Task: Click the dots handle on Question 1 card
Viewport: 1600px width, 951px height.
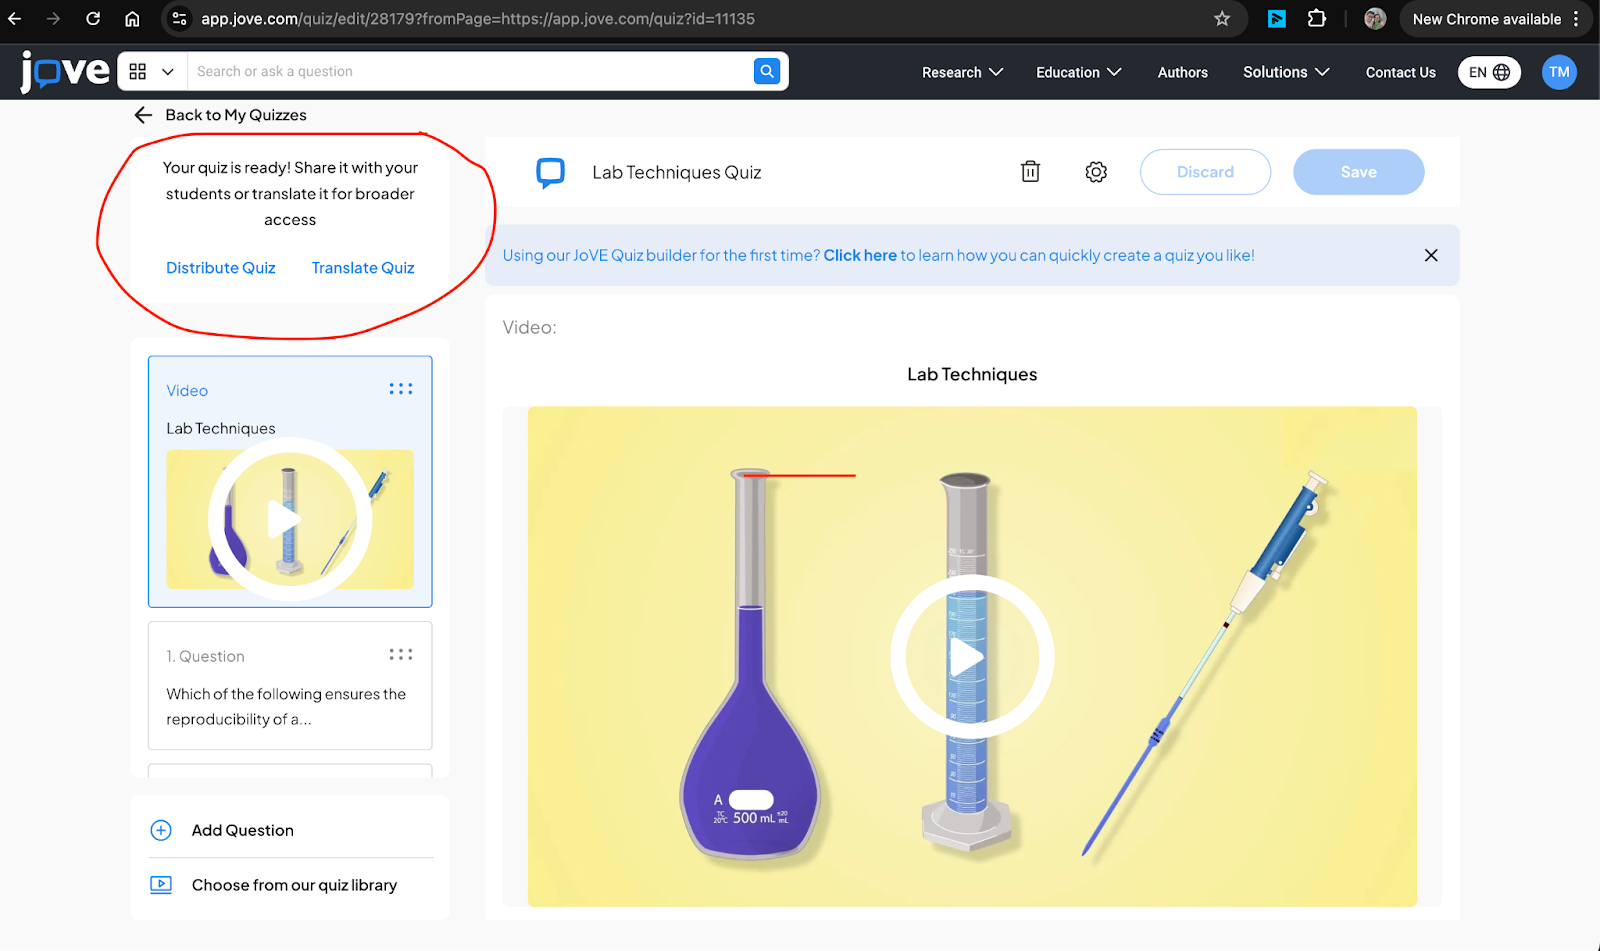Action: pyautogui.click(x=401, y=655)
